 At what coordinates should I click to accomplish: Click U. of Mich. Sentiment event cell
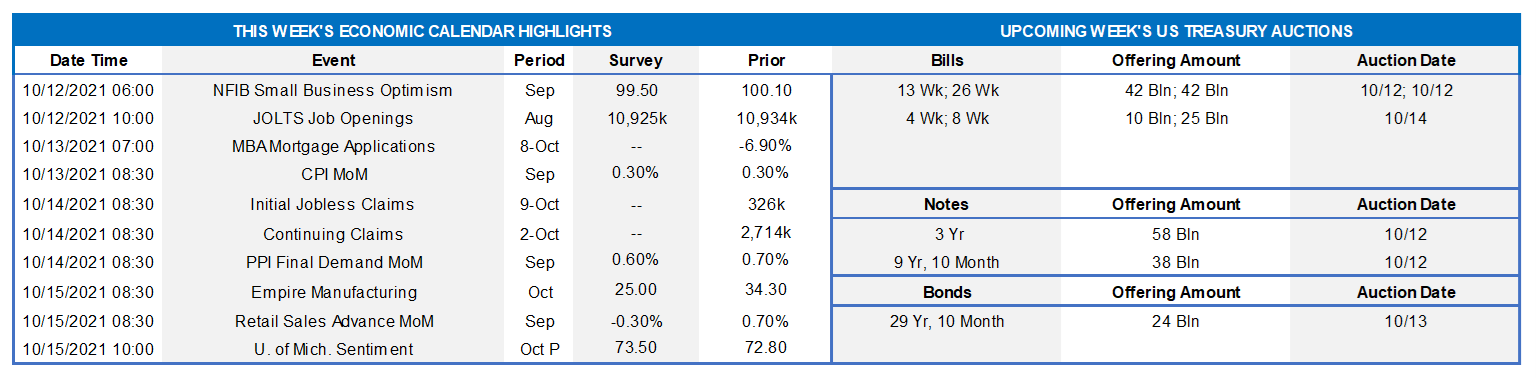pyautogui.click(x=333, y=349)
